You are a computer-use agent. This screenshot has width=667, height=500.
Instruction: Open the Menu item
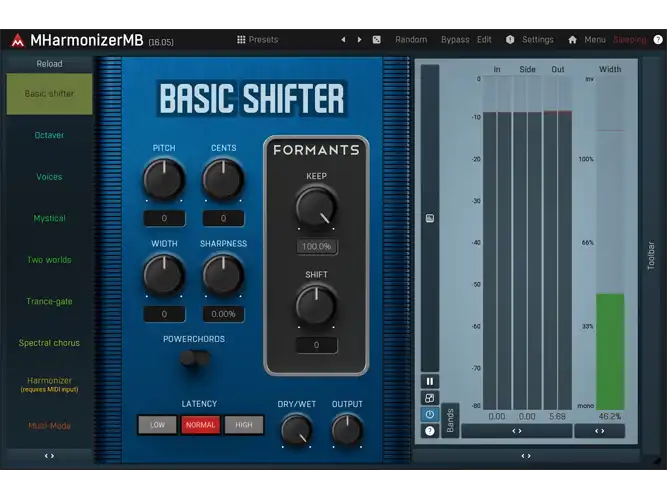coord(595,40)
